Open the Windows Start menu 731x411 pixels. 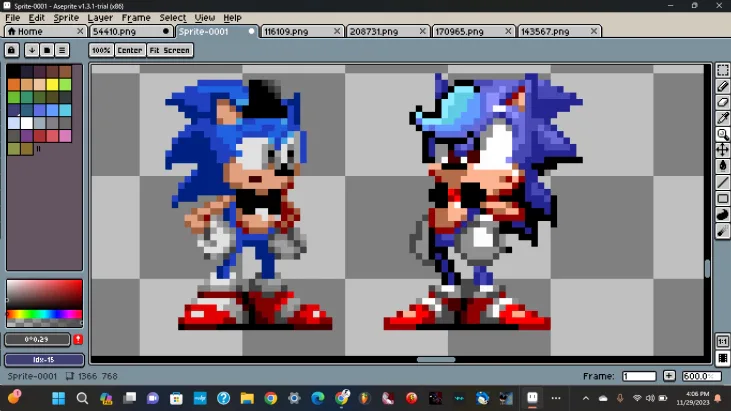[59, 398]
